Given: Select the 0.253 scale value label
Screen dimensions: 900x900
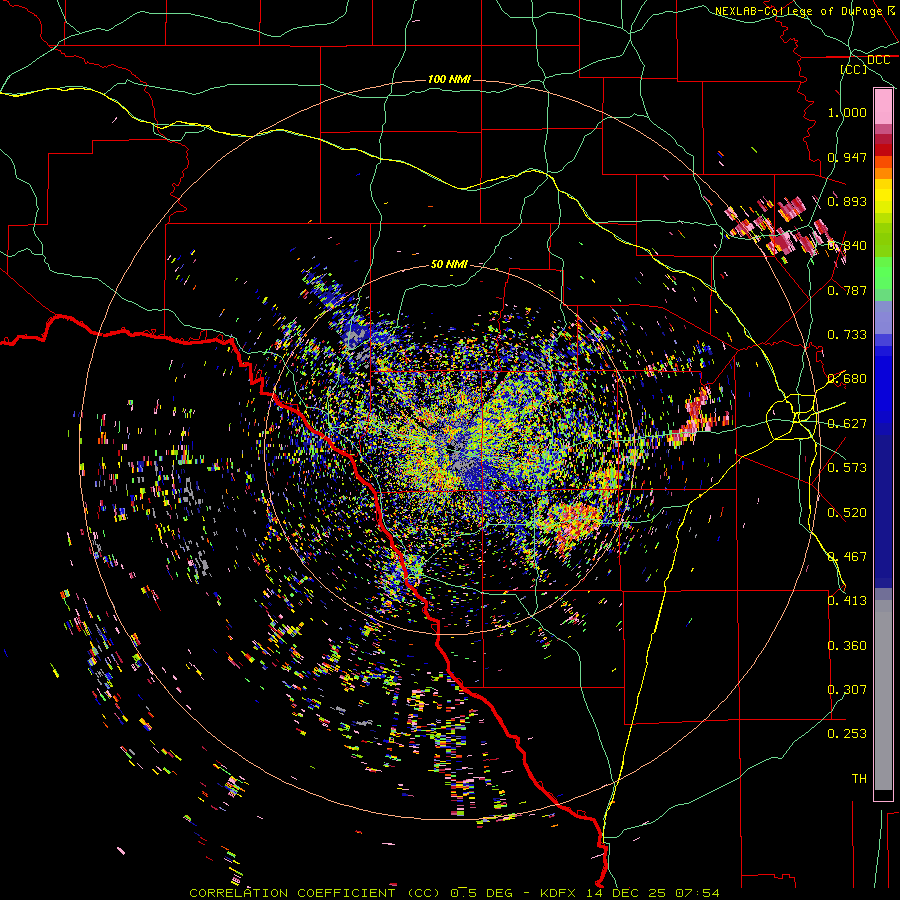Looking at the screenshot, I should click(x=847, y=734).
